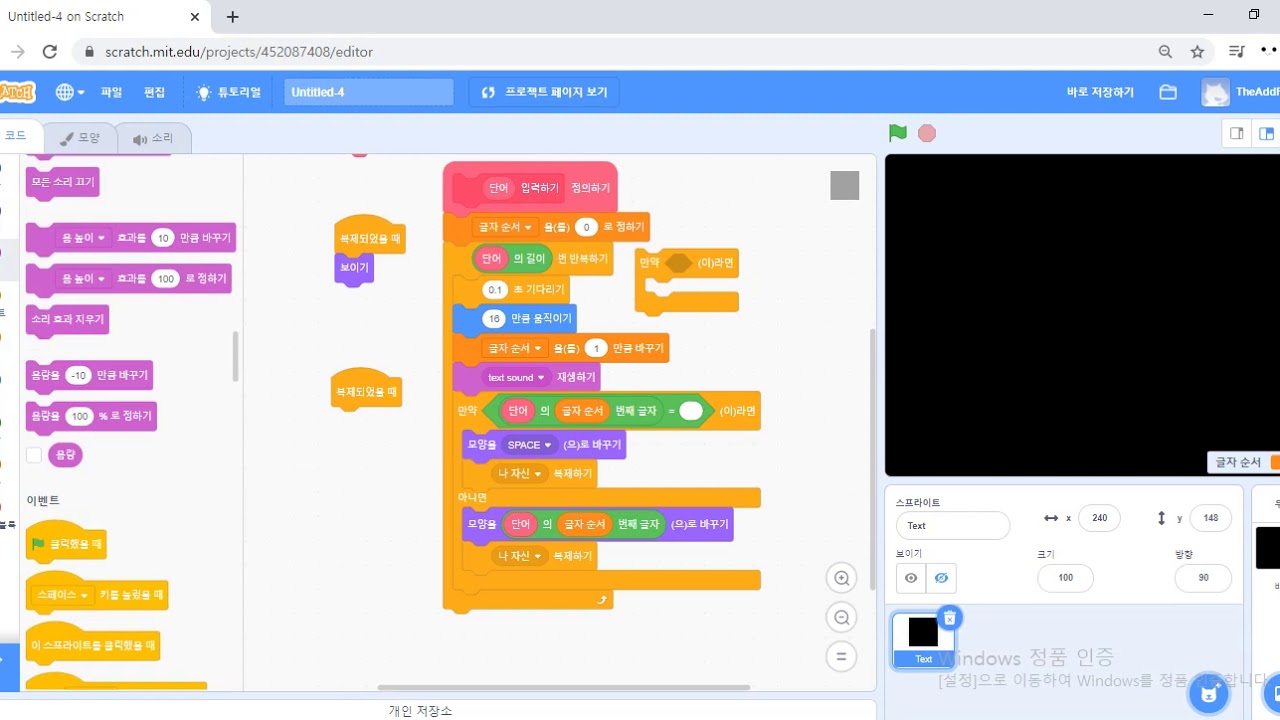Click the direction field 90
Image resolution: width=1280 pixels, height=720 pixels.
point(1203,578)
